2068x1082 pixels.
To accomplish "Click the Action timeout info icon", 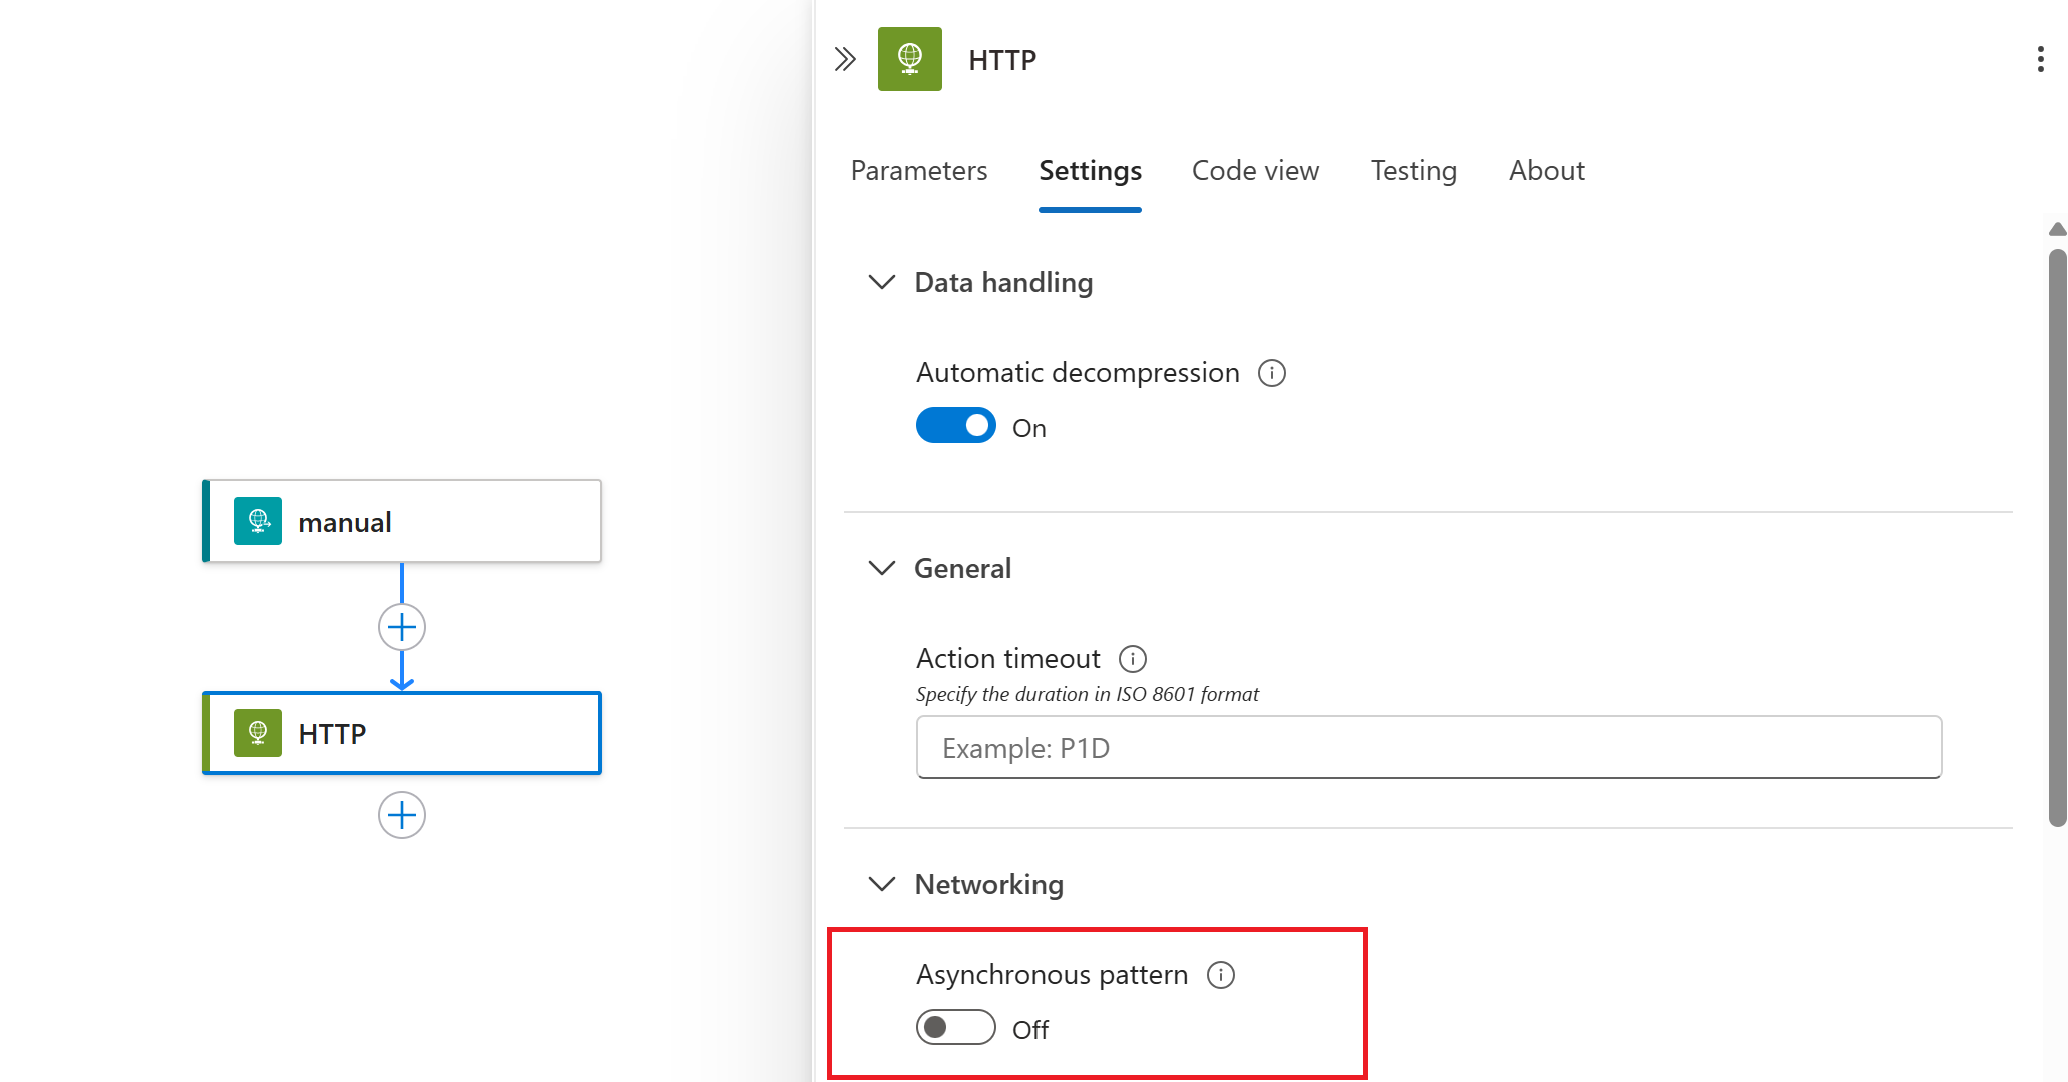I will (x=1132, y=659).
